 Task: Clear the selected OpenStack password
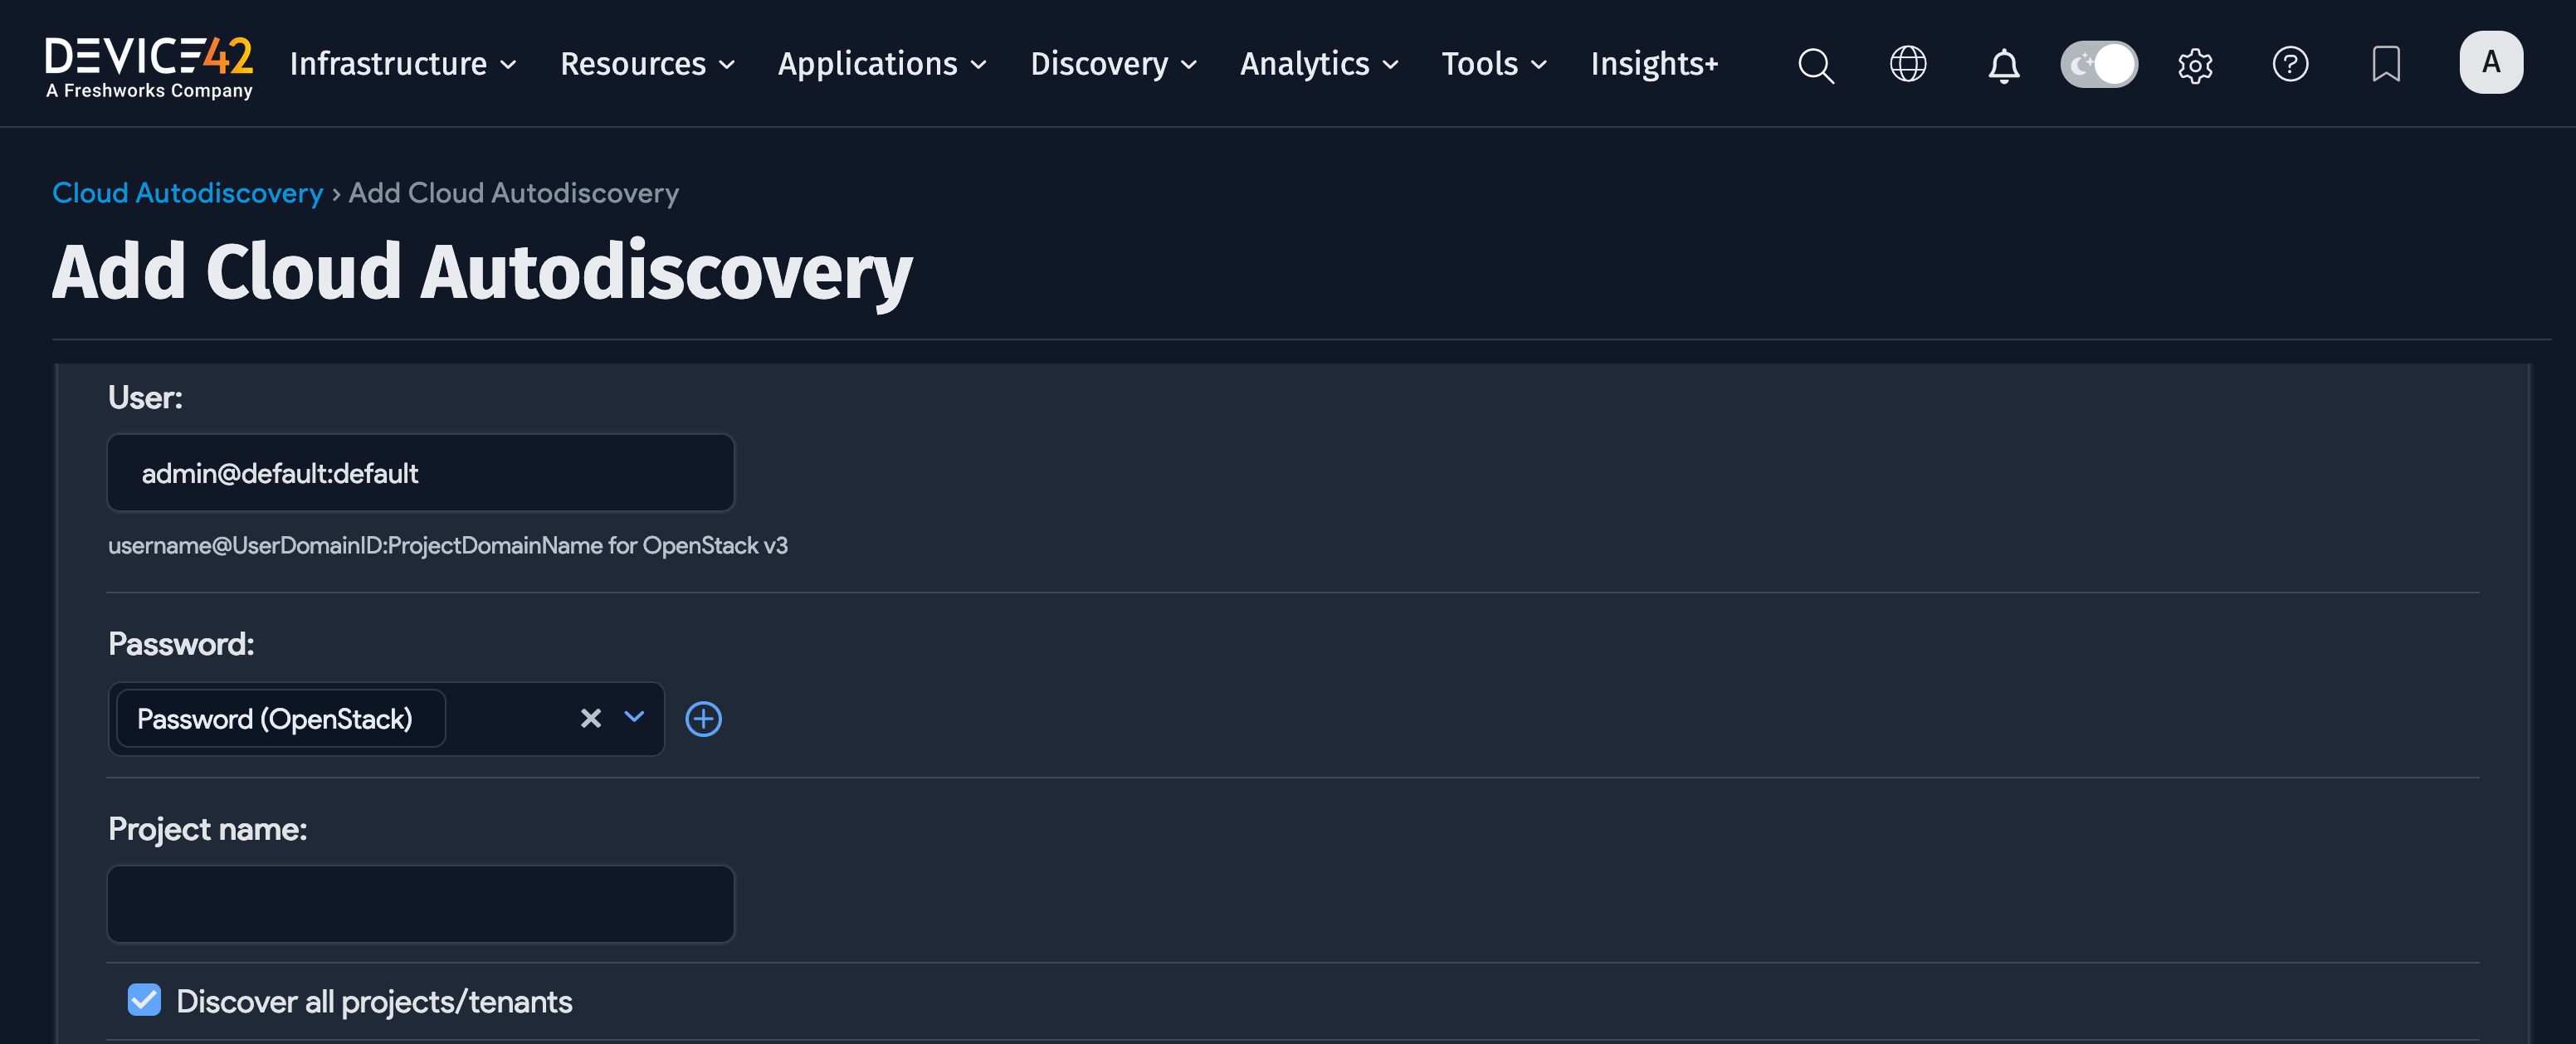coord(590,718)
